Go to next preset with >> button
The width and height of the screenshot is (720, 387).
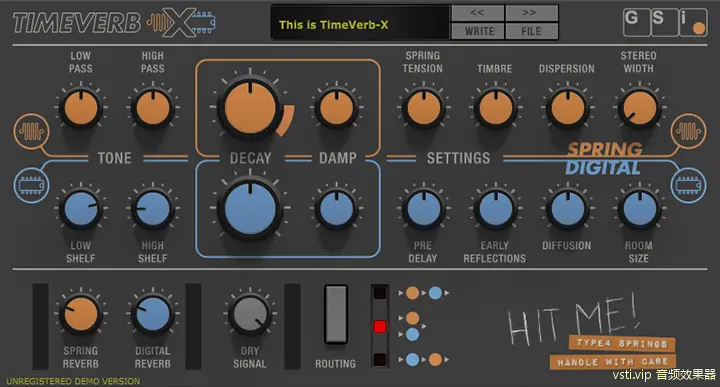tap(531, 13)
